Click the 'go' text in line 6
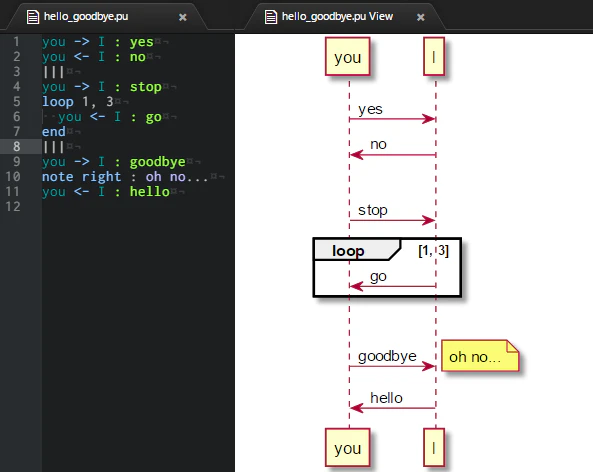This screenshot has width=593, height=472. [154, 118]
